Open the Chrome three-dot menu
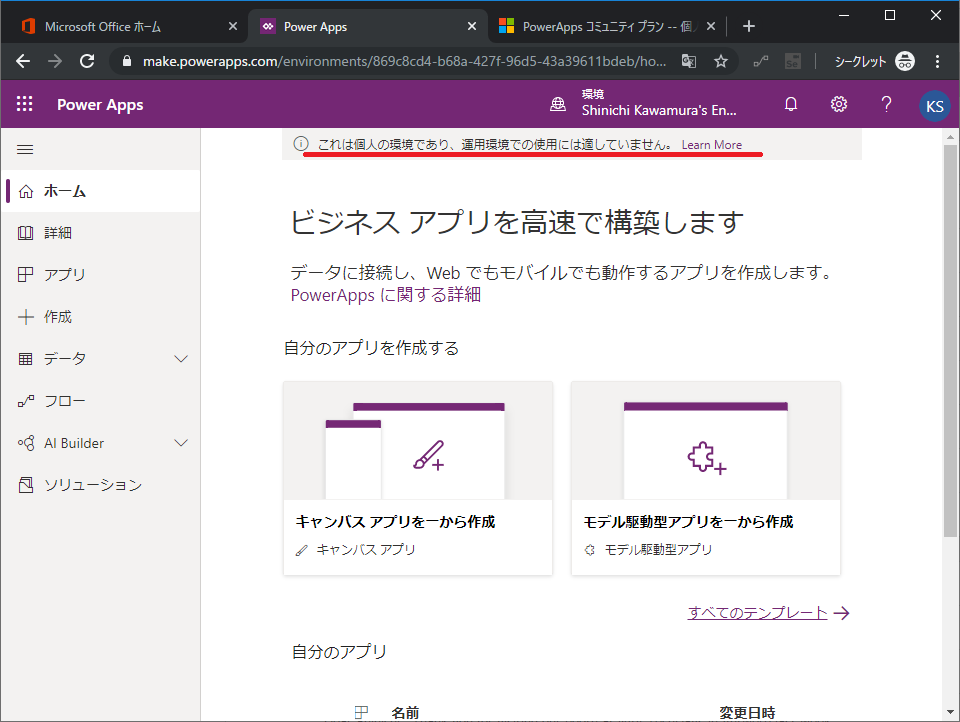 tap(937, 61)
